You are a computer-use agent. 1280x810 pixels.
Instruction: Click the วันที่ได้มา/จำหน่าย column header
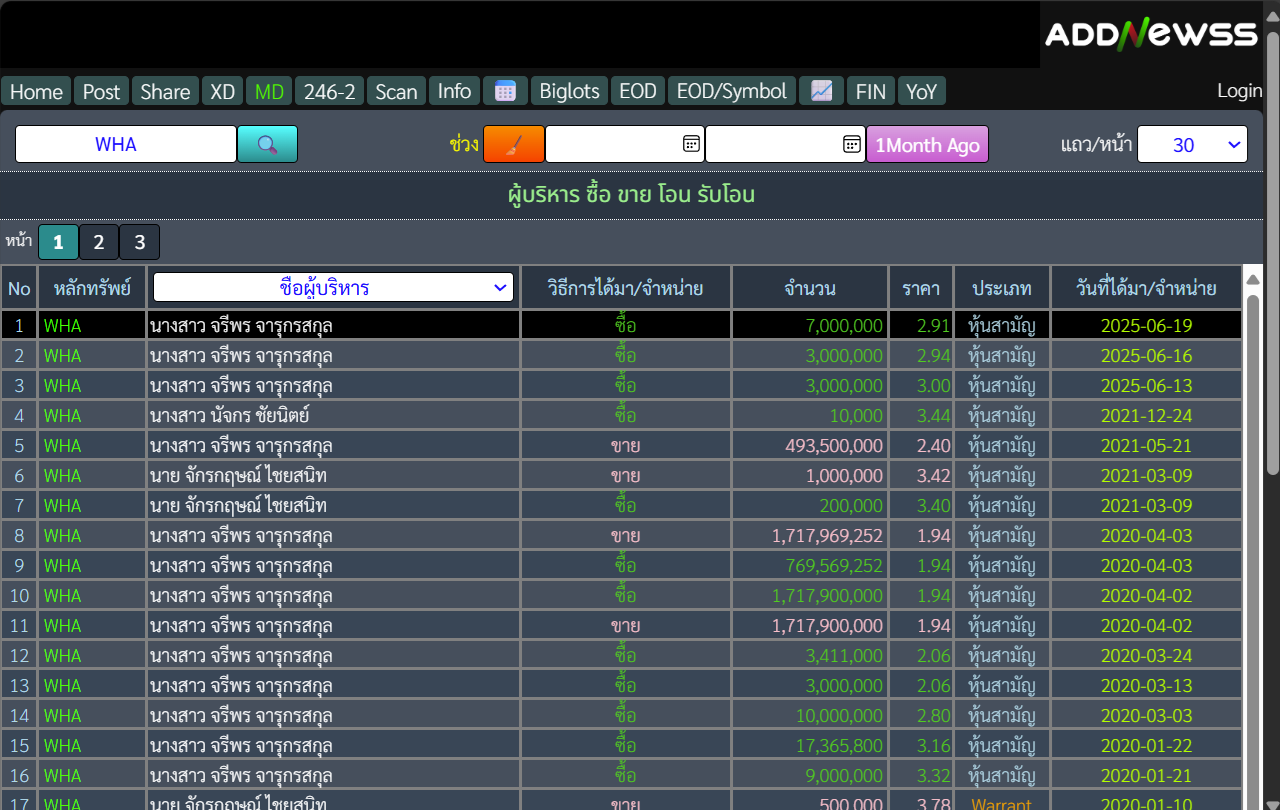(x=1146, y=288)
